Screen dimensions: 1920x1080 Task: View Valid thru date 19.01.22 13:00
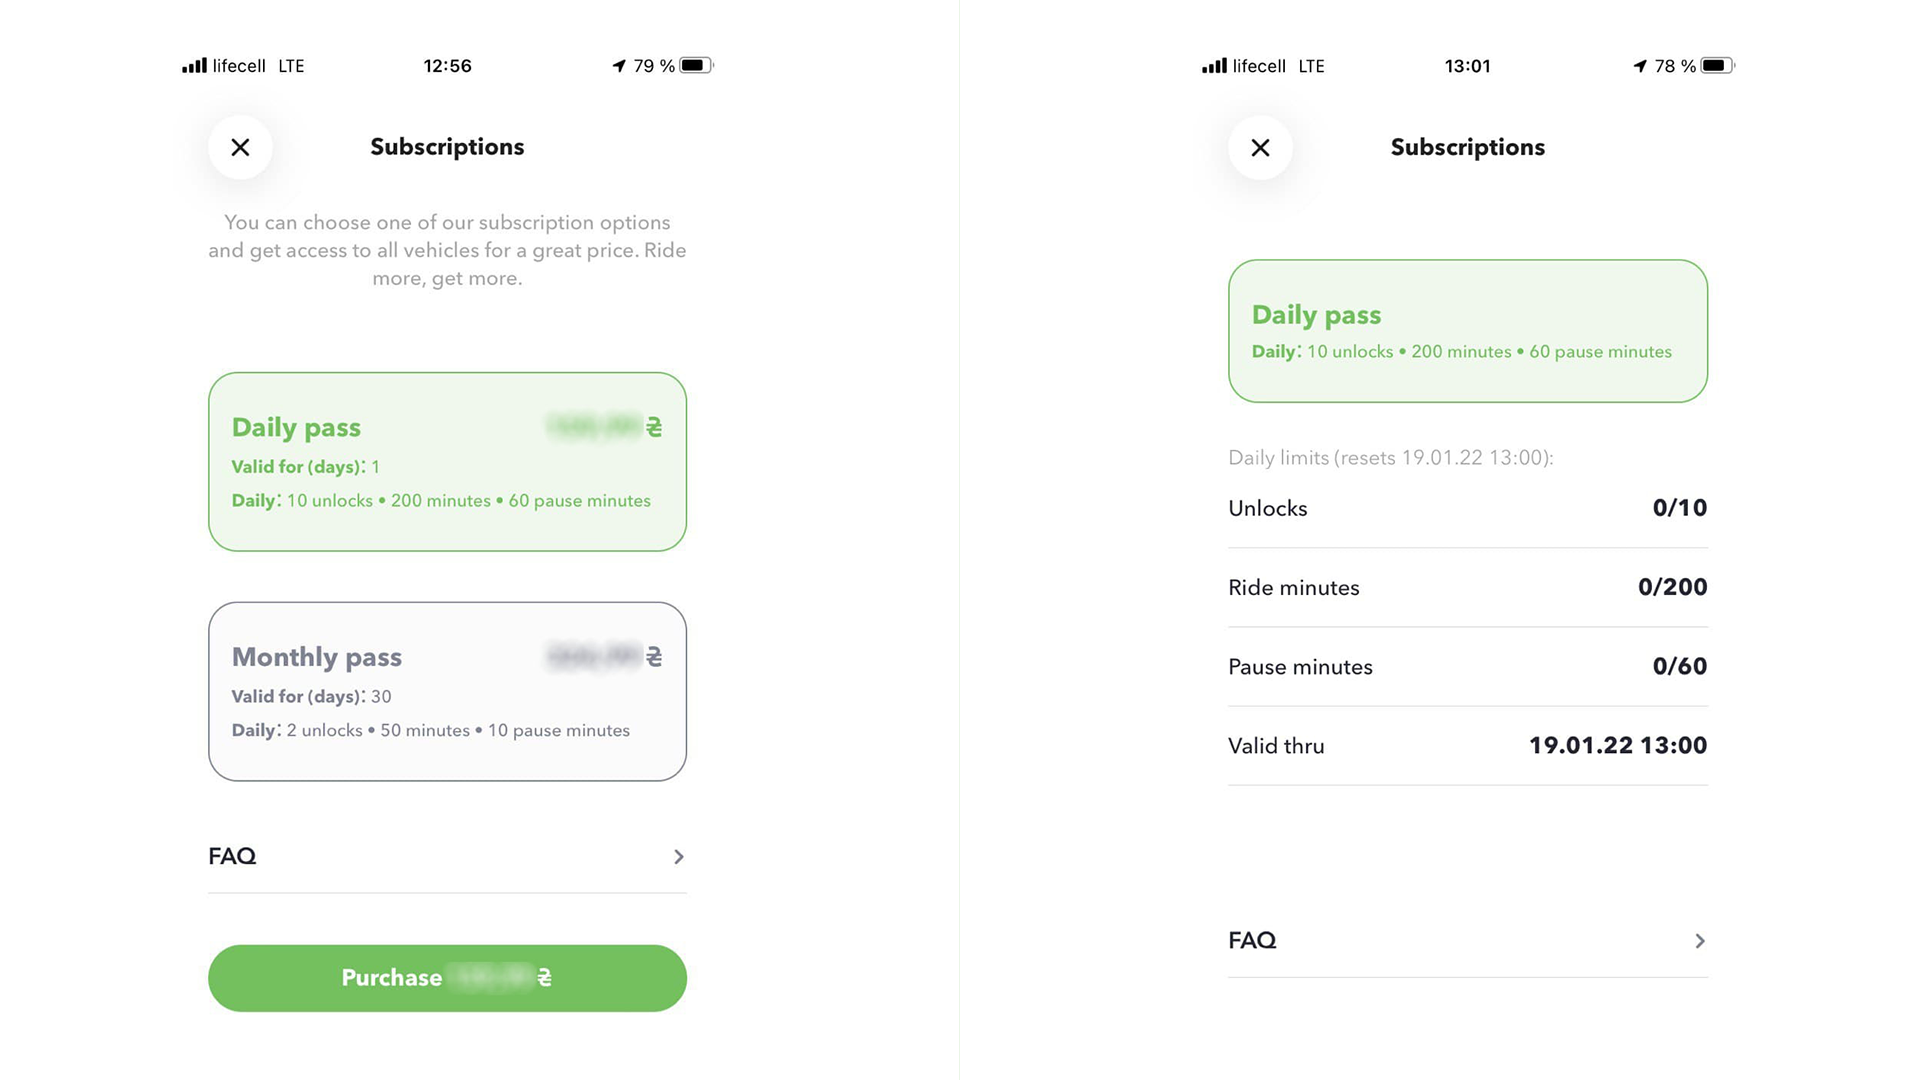point(1618,744)
